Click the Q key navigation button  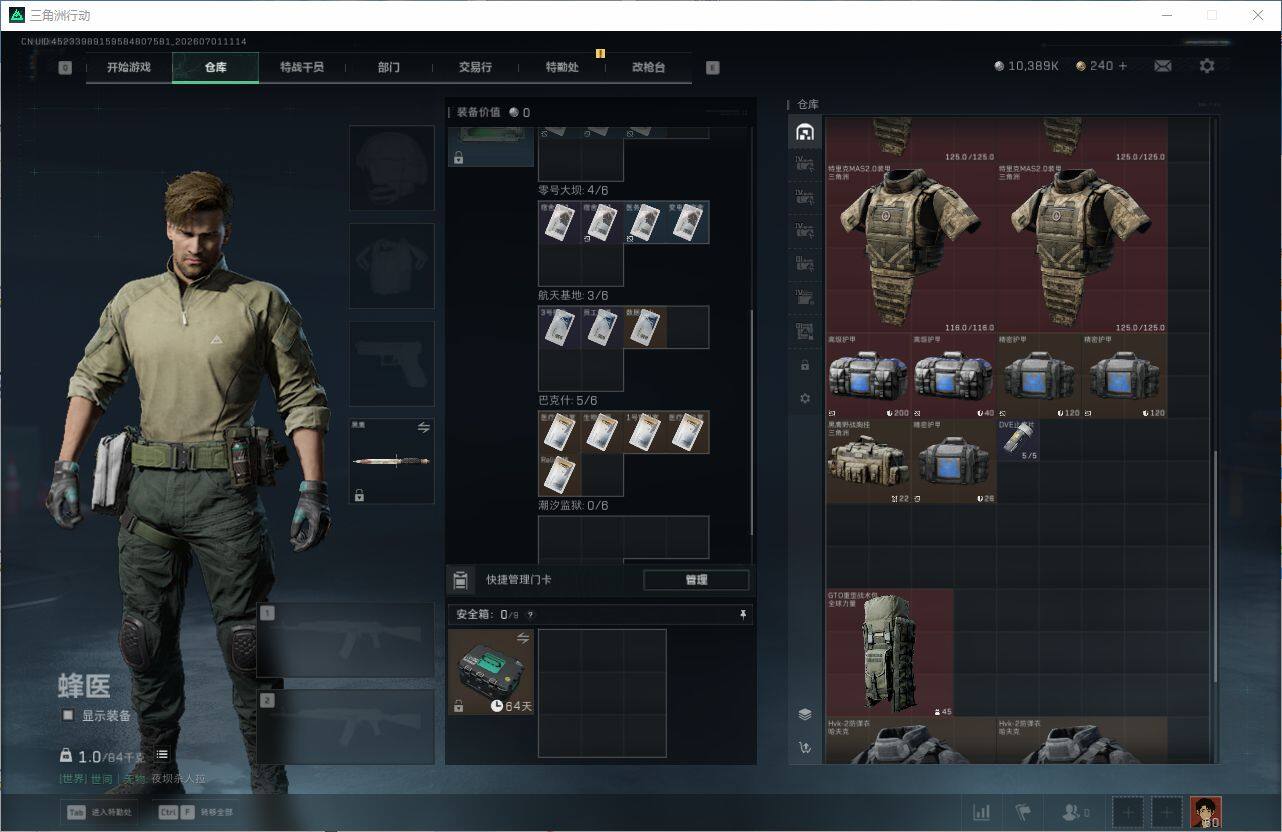point(65,68)
